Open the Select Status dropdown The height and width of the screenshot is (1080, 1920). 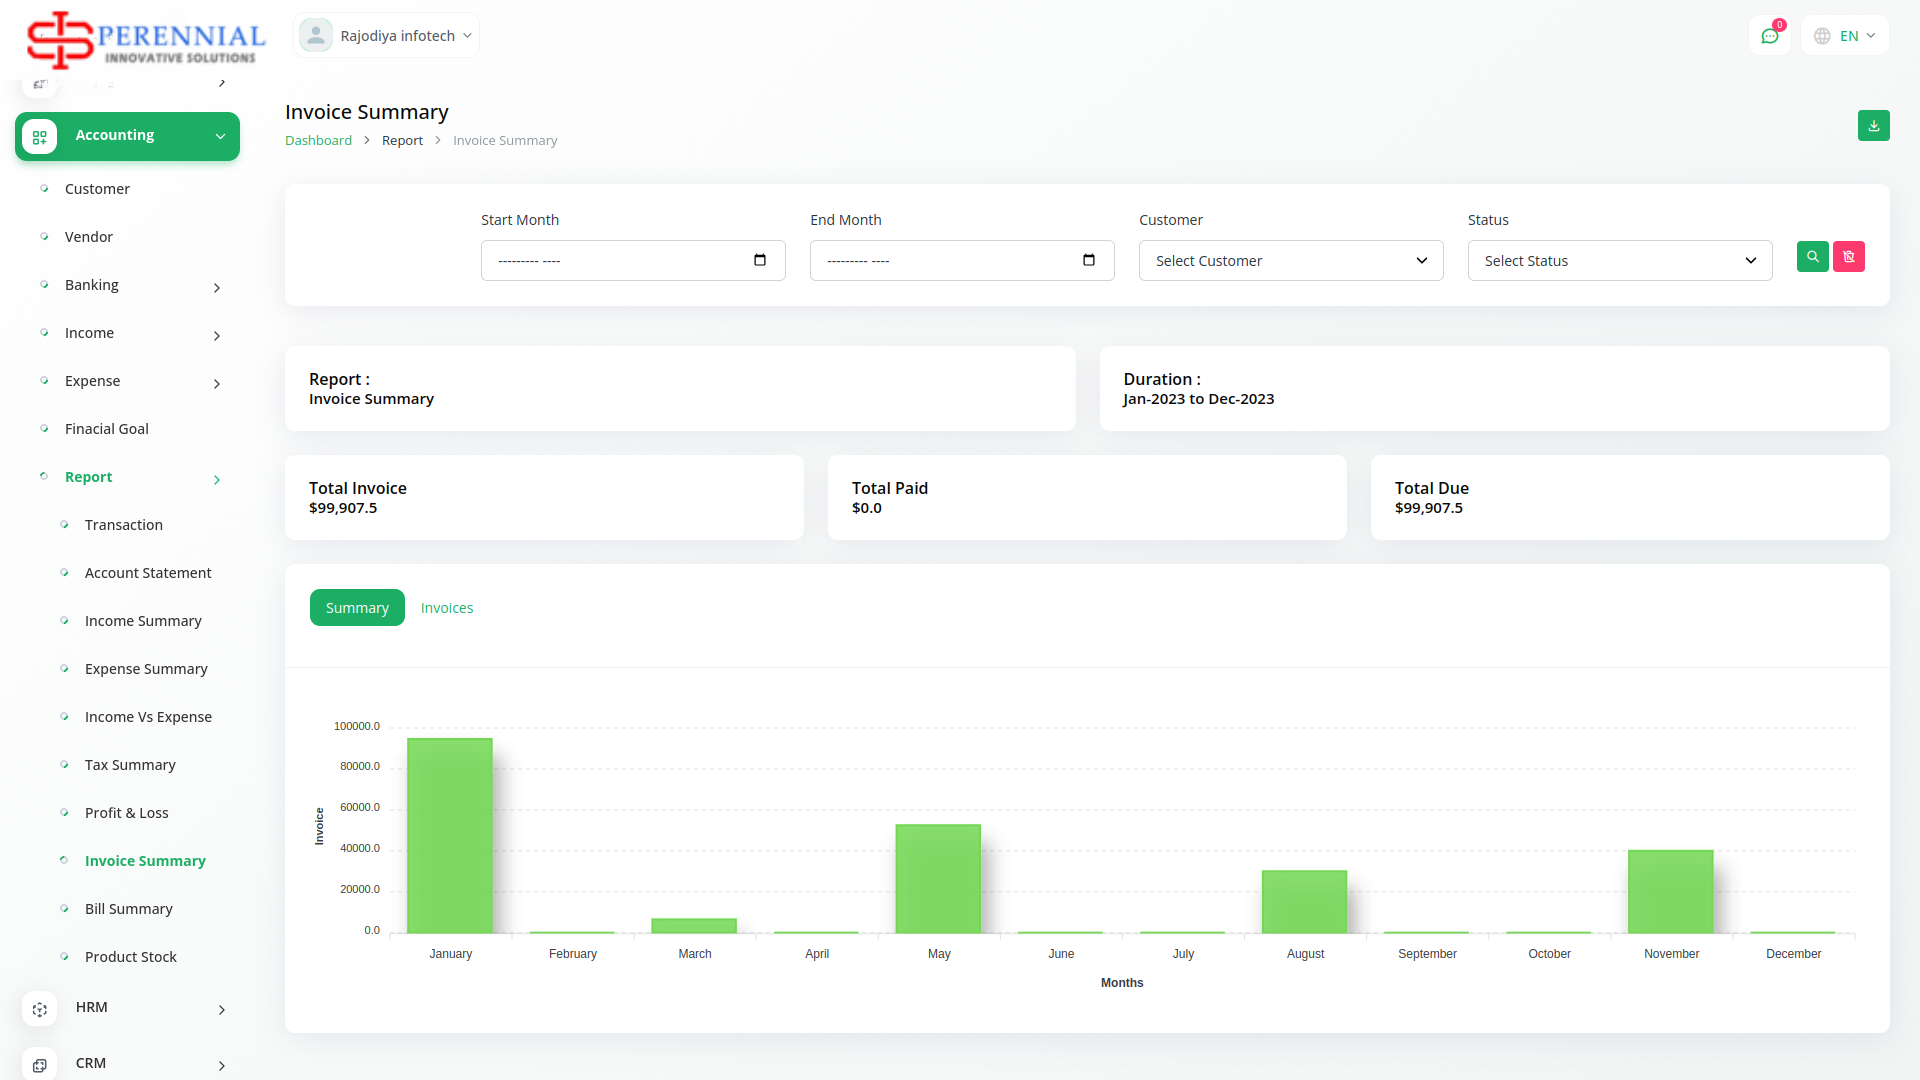click(1619, 261)
